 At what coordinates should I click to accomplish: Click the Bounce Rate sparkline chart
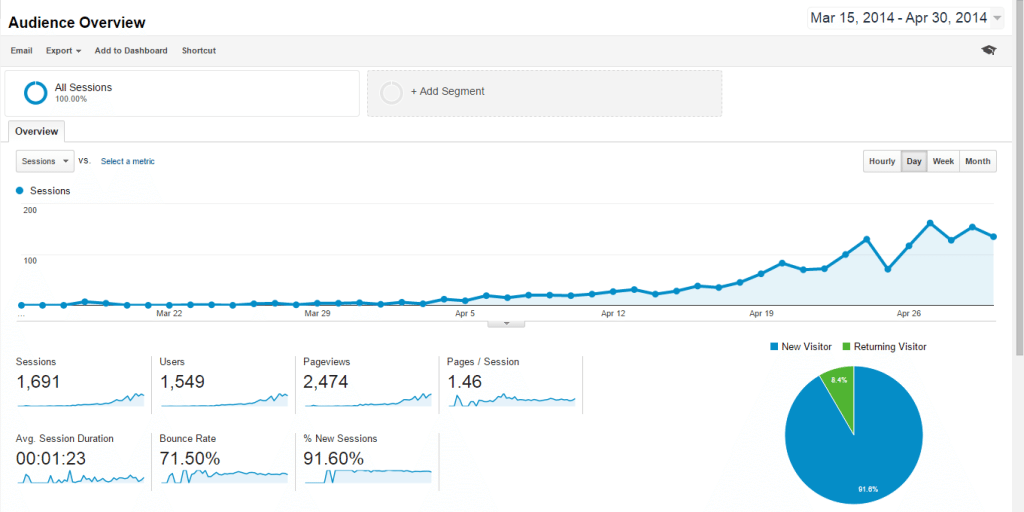click(224, 476)
